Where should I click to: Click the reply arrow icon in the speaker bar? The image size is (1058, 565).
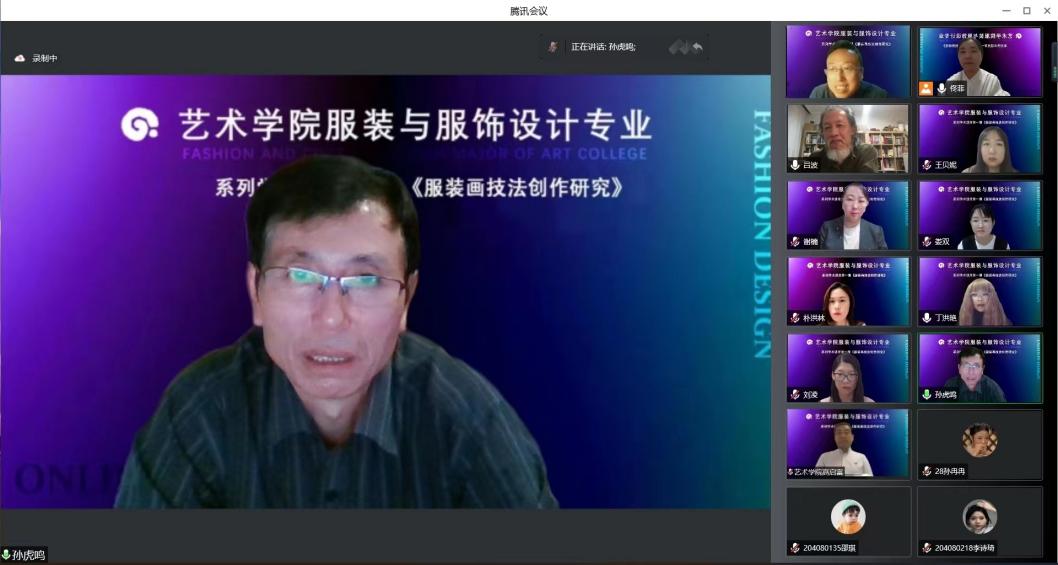click(x=698, y=47)
